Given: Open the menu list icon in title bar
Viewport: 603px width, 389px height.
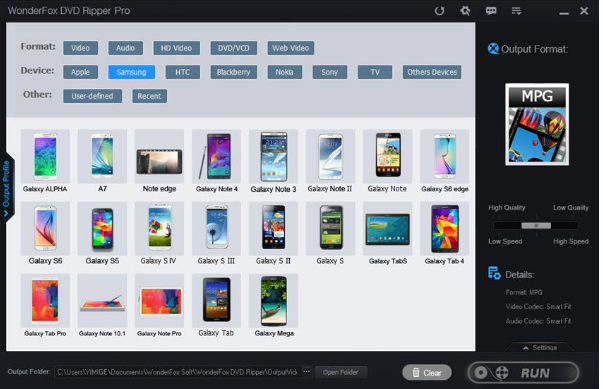Looking at the screenshot, I should coord(516,11).
